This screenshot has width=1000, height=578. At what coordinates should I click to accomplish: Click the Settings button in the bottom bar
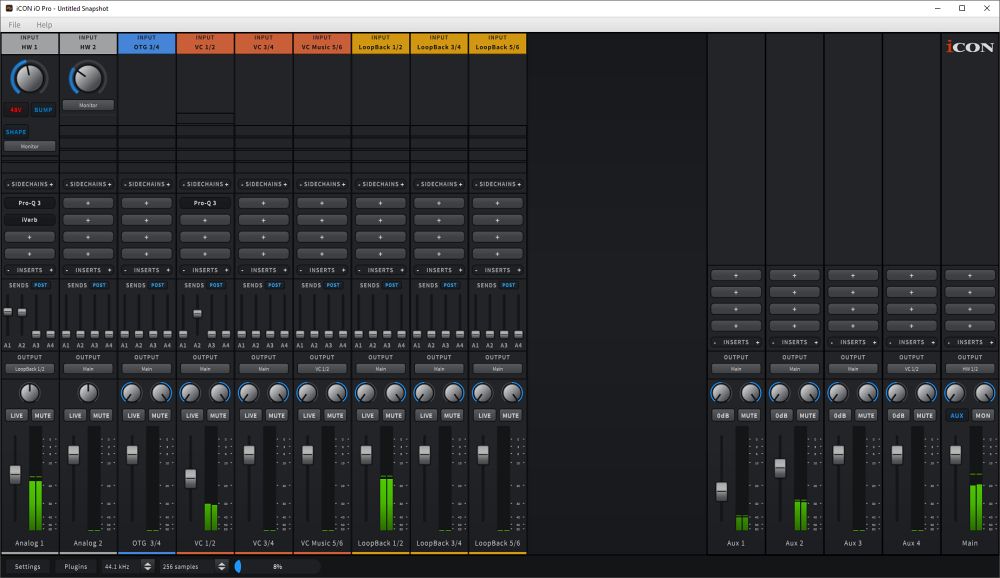click(x=28, y=566)
